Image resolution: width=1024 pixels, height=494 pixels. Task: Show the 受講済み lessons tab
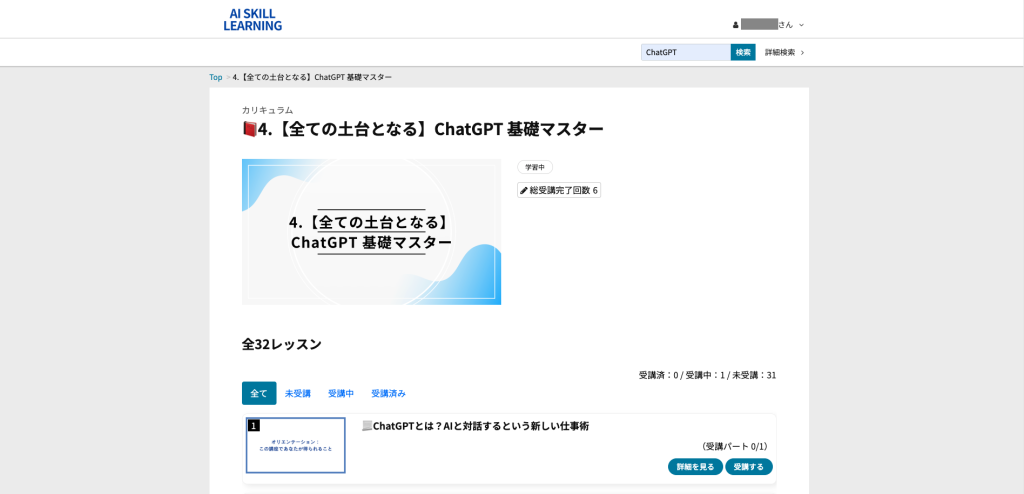point(388,393)
